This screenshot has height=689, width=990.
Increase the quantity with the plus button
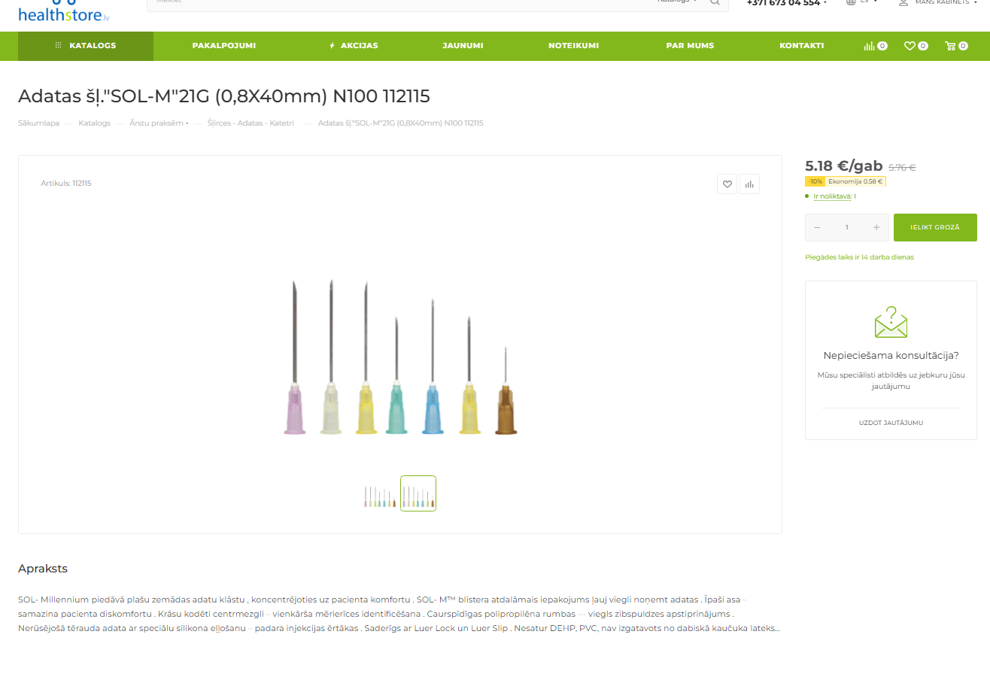click(x=876, y=227)
